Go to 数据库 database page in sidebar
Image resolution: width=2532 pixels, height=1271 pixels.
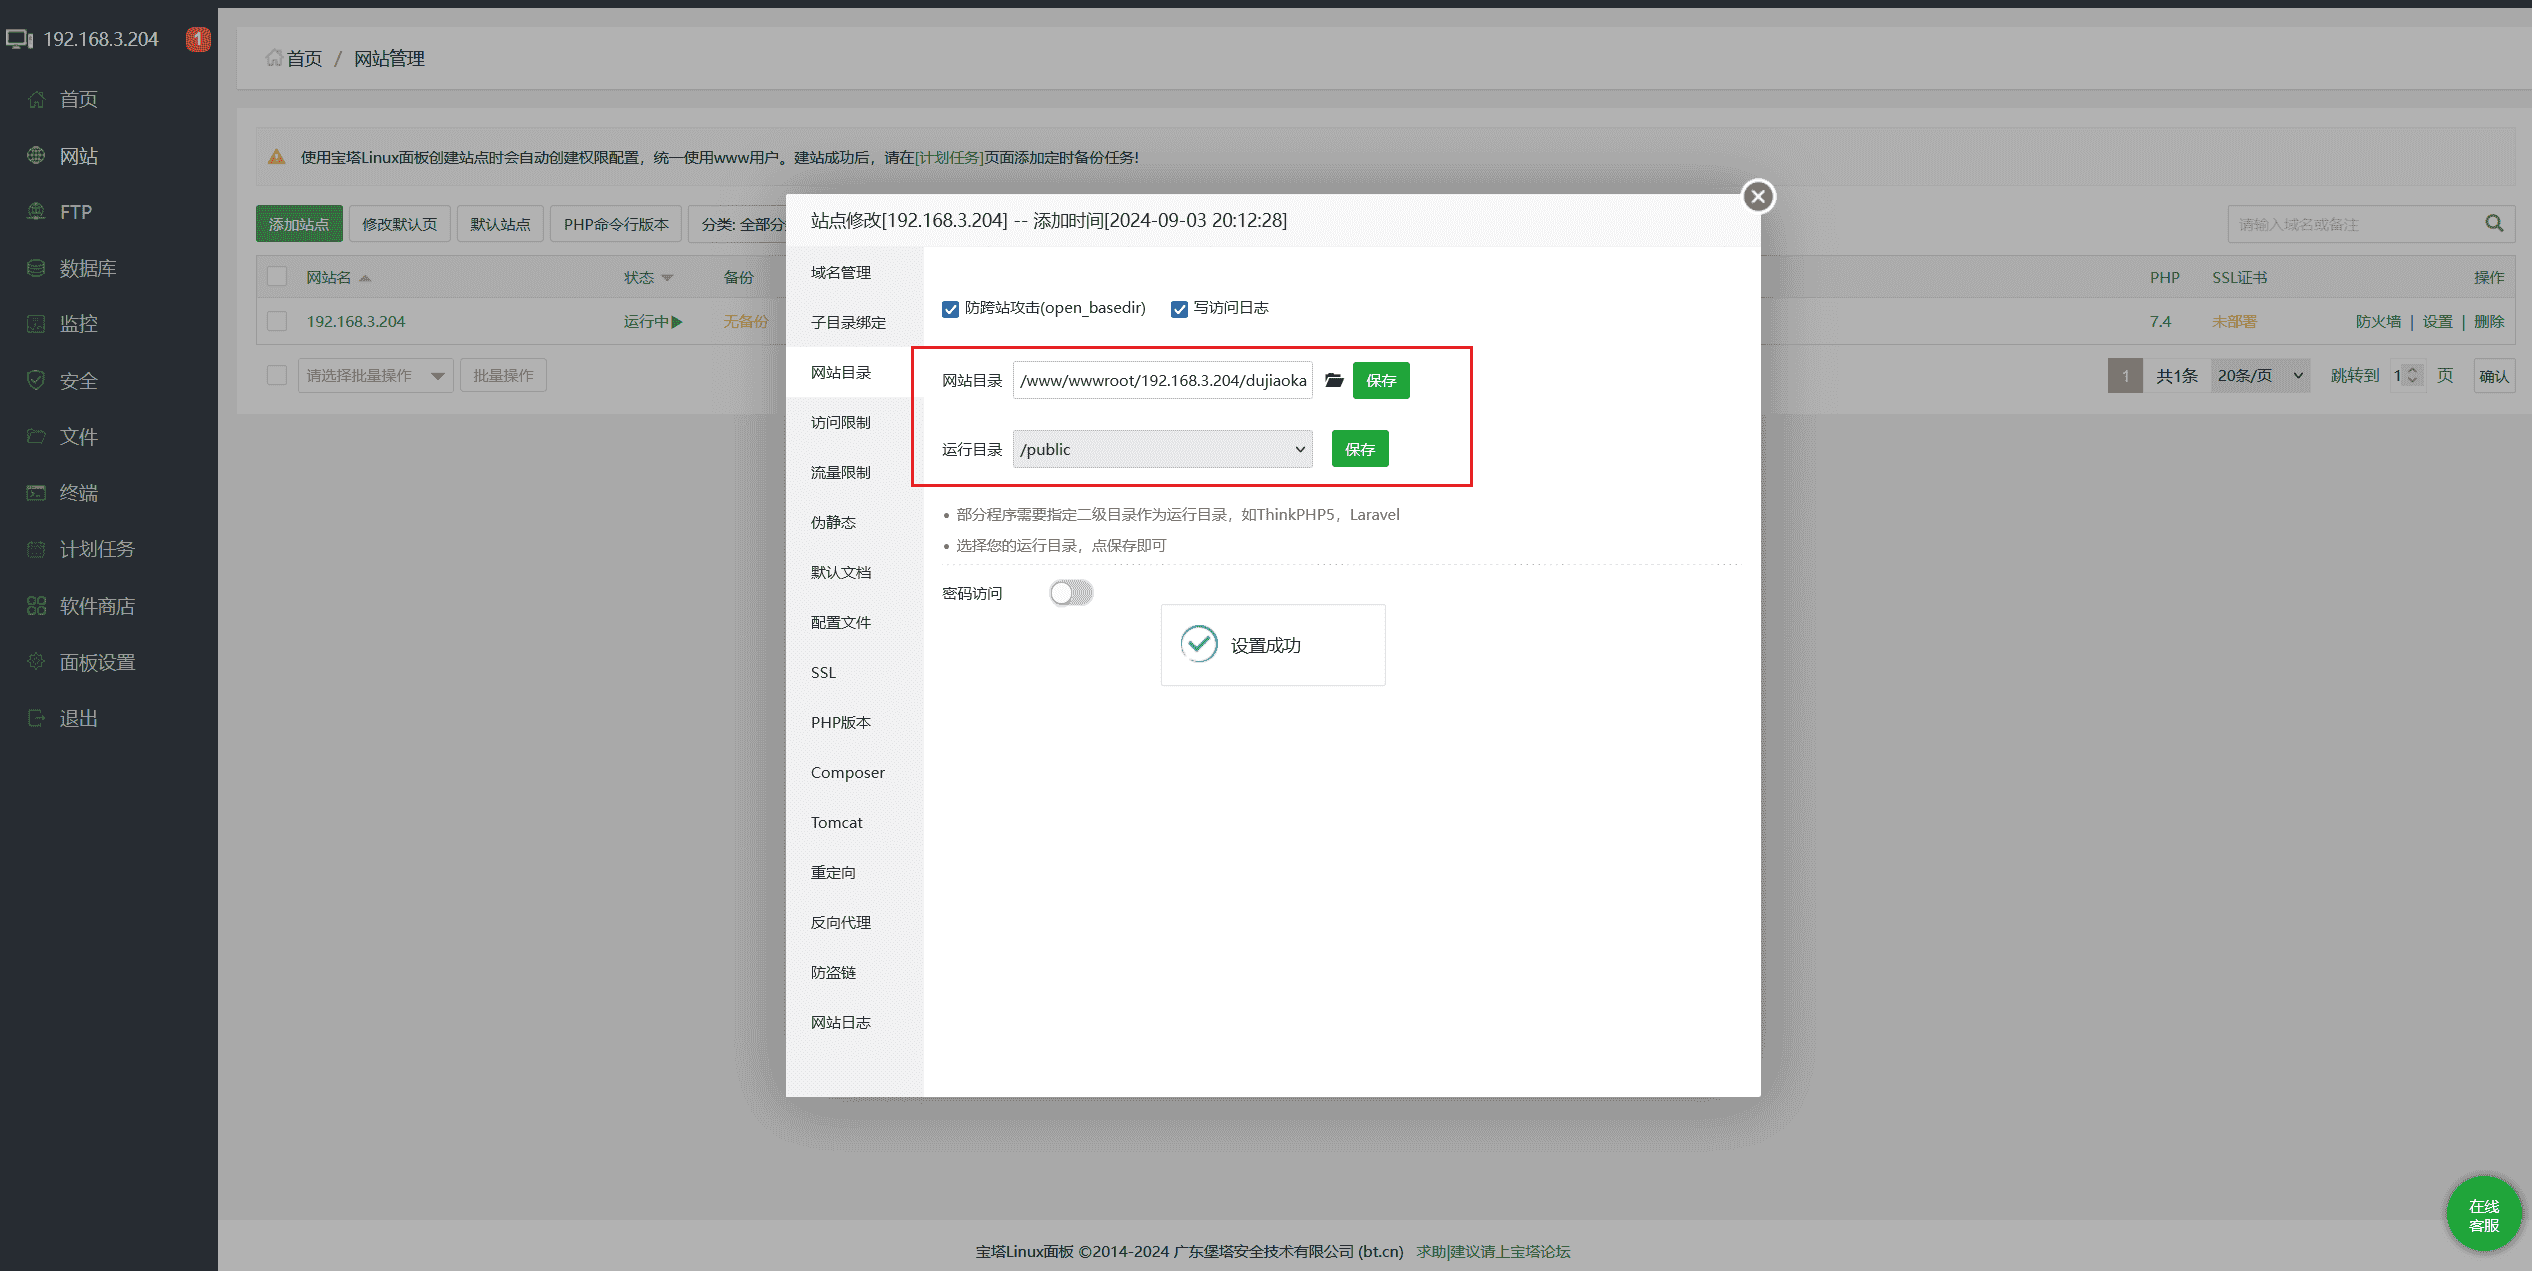[x=87, y=268]
